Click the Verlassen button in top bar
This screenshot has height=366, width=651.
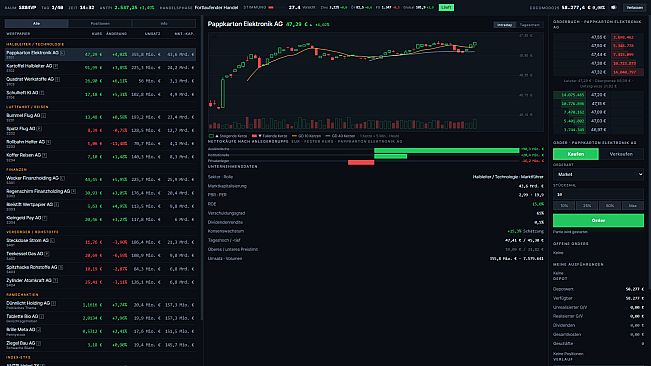pos(634,7)
